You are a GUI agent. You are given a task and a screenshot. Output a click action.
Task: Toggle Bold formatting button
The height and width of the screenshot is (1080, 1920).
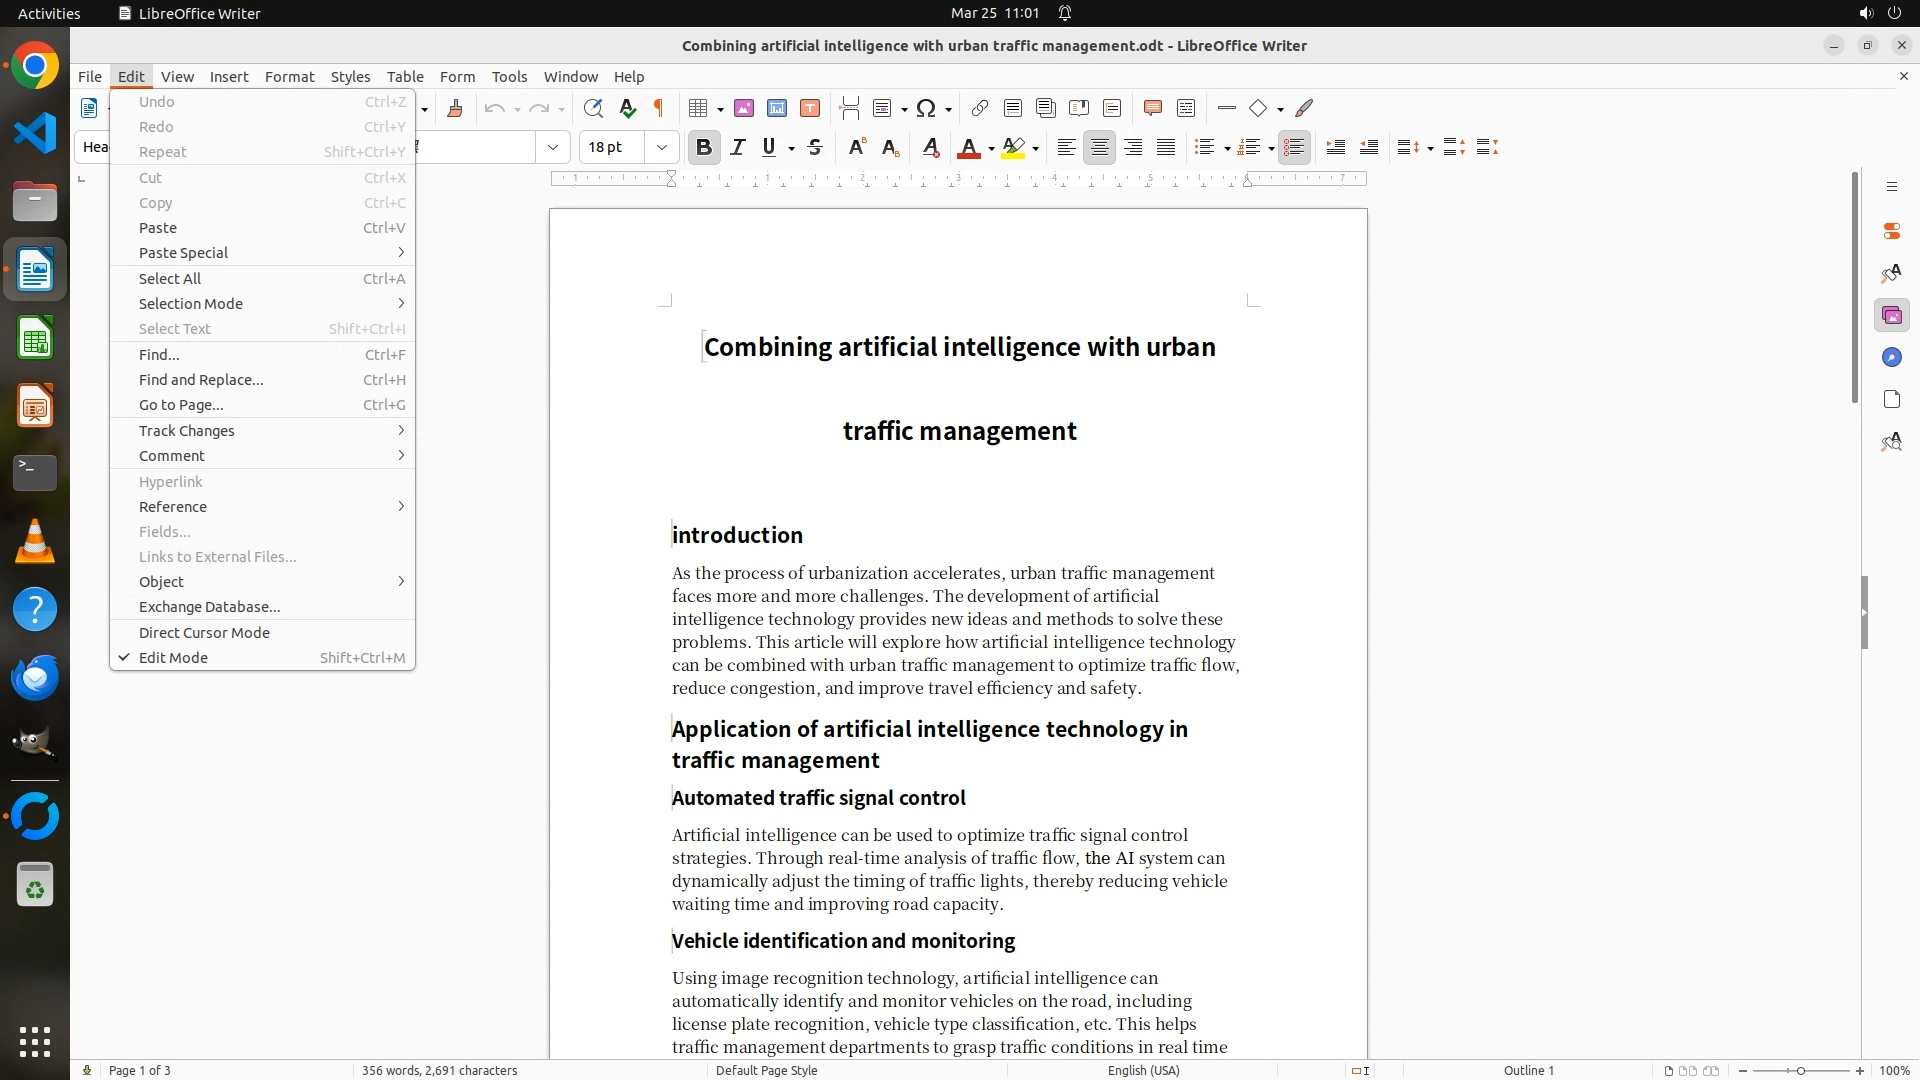pos(703,148)
